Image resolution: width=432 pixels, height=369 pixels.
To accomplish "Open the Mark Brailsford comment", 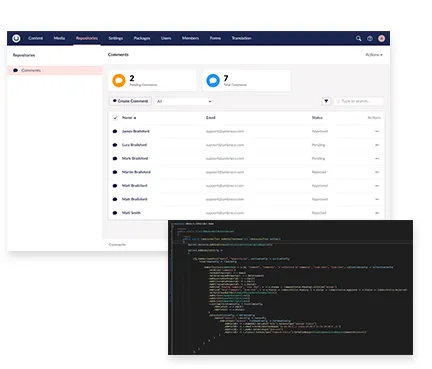I will [x=135, y=159].
